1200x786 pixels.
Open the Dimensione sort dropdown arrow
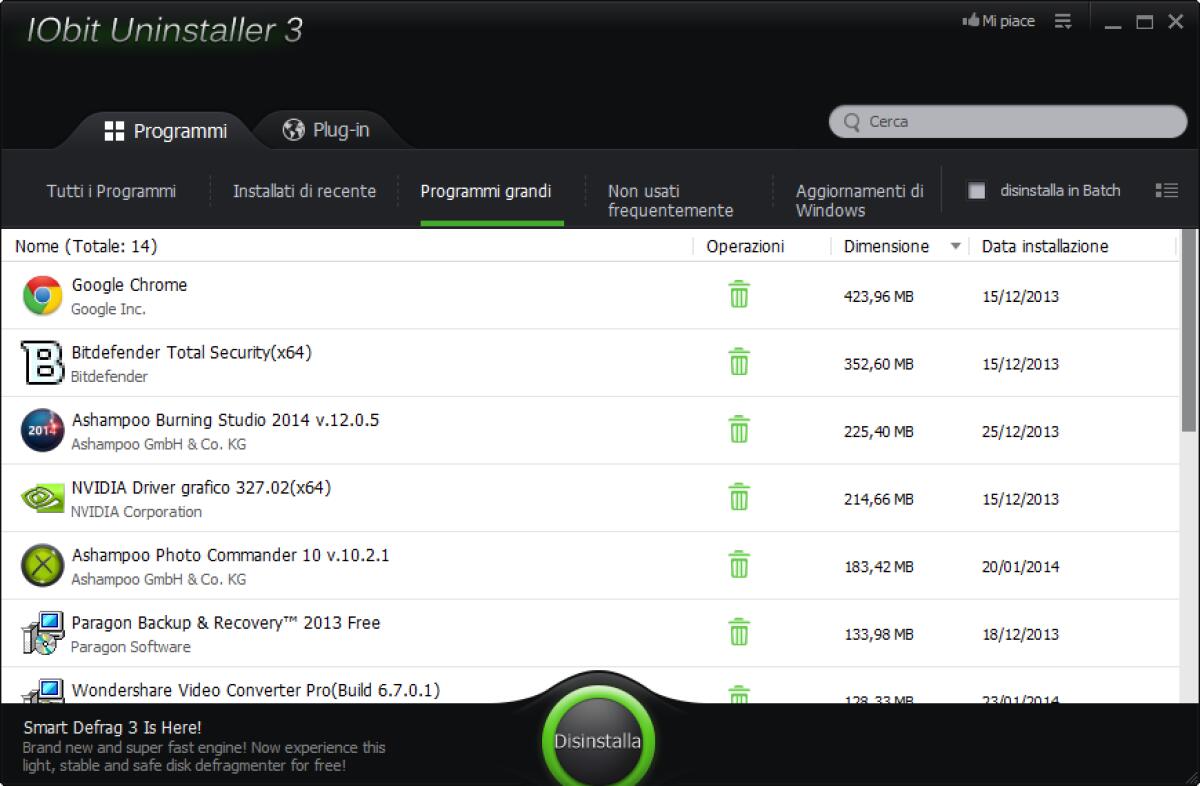(x=955, y=245)
